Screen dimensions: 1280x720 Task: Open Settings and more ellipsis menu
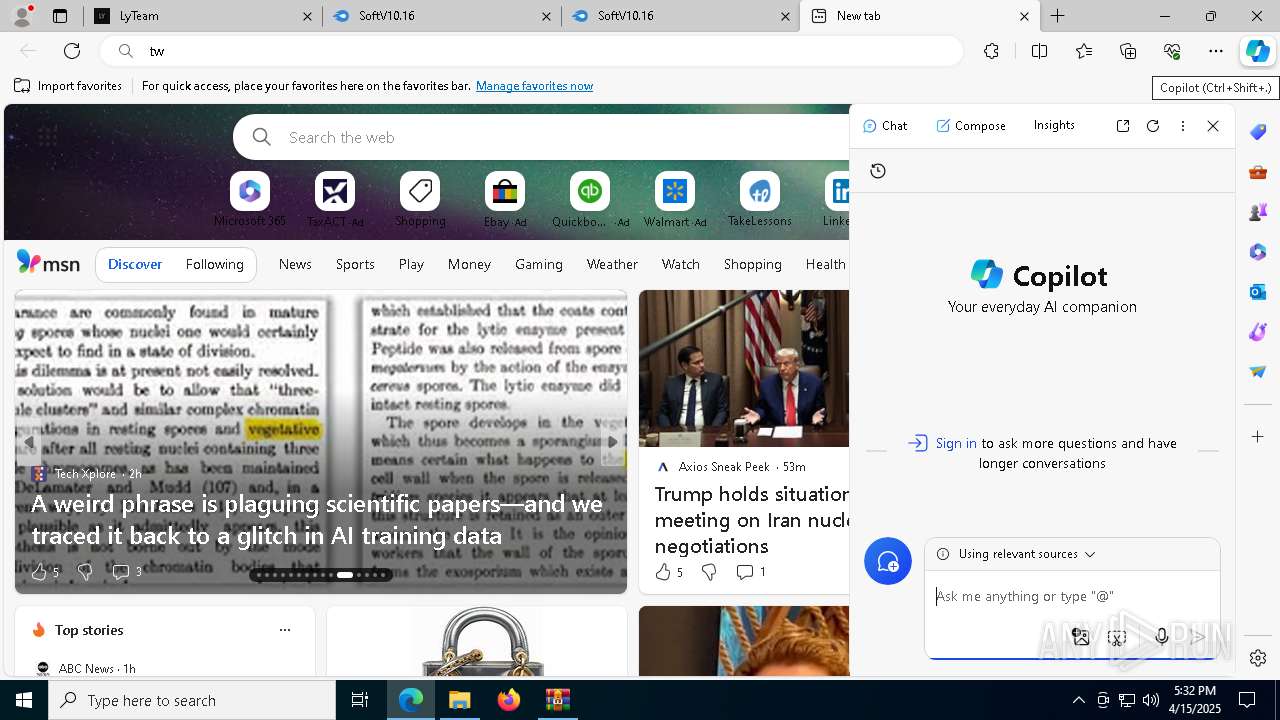click(1216, 51)
